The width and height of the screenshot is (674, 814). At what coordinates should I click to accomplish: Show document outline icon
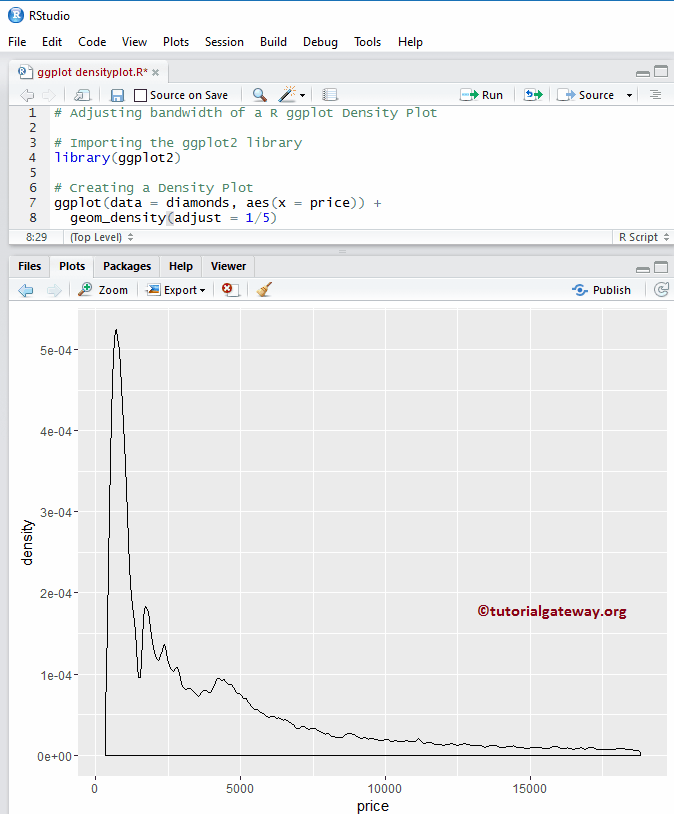click(x=655, y=94)
